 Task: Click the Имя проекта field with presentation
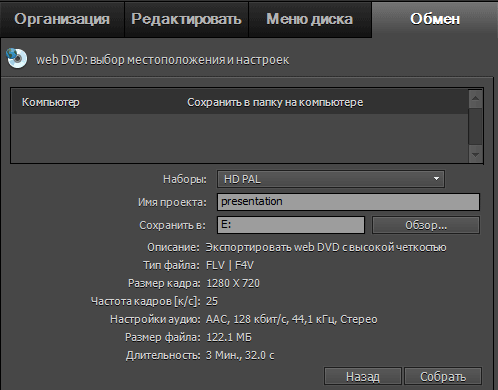pyautogui.click(x=348, y=202)
